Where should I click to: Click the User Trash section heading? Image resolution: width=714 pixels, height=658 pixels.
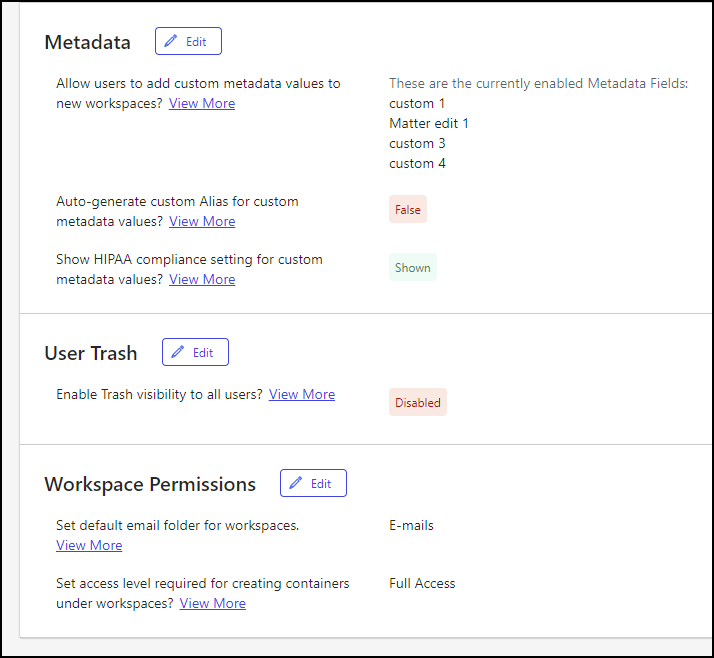pos(91,353)
